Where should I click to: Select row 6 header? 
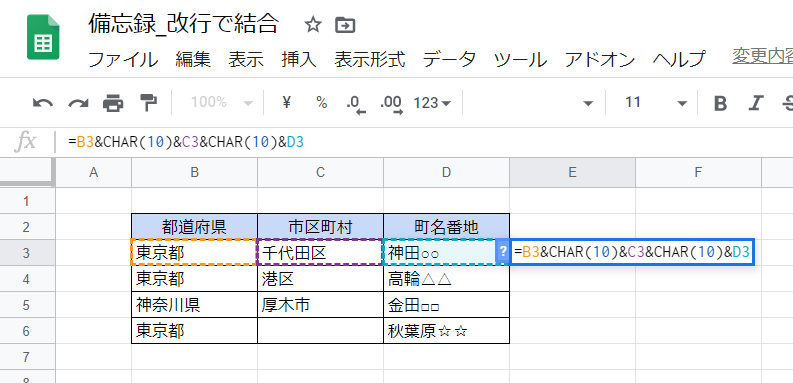(27, 331)
